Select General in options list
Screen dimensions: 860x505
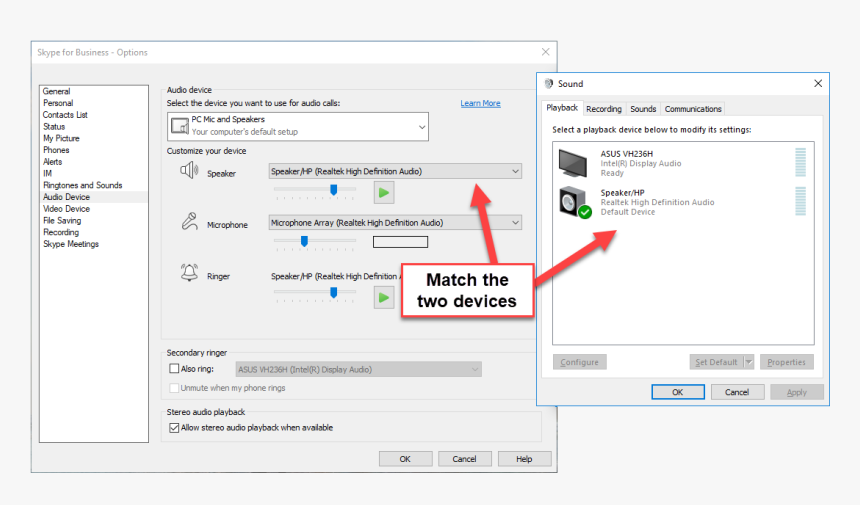pyautogui.click(x=56, y=92)
